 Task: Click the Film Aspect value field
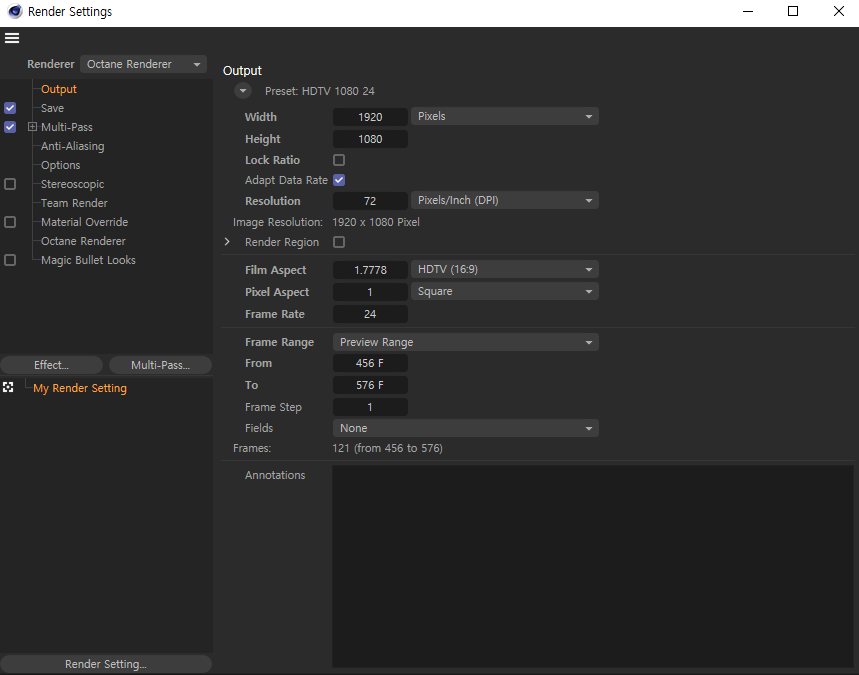[x=370, y=270]
